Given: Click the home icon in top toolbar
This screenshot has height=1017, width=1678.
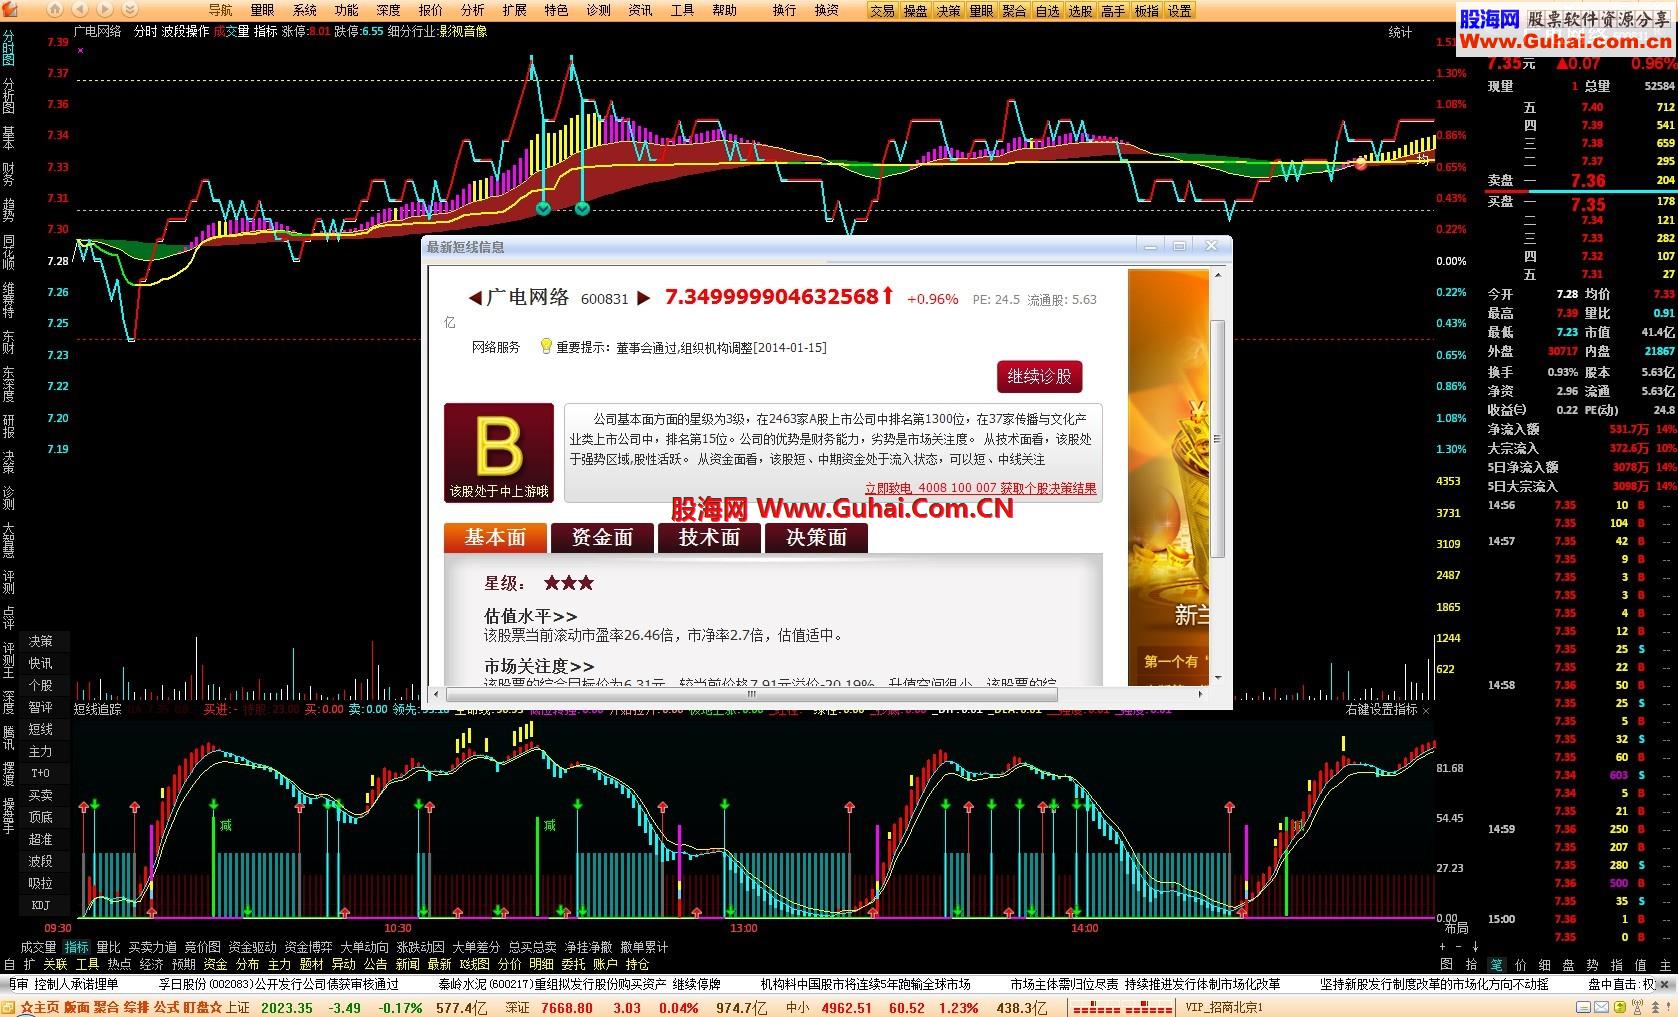Looking at the screenshot, I should click(57, 9).
